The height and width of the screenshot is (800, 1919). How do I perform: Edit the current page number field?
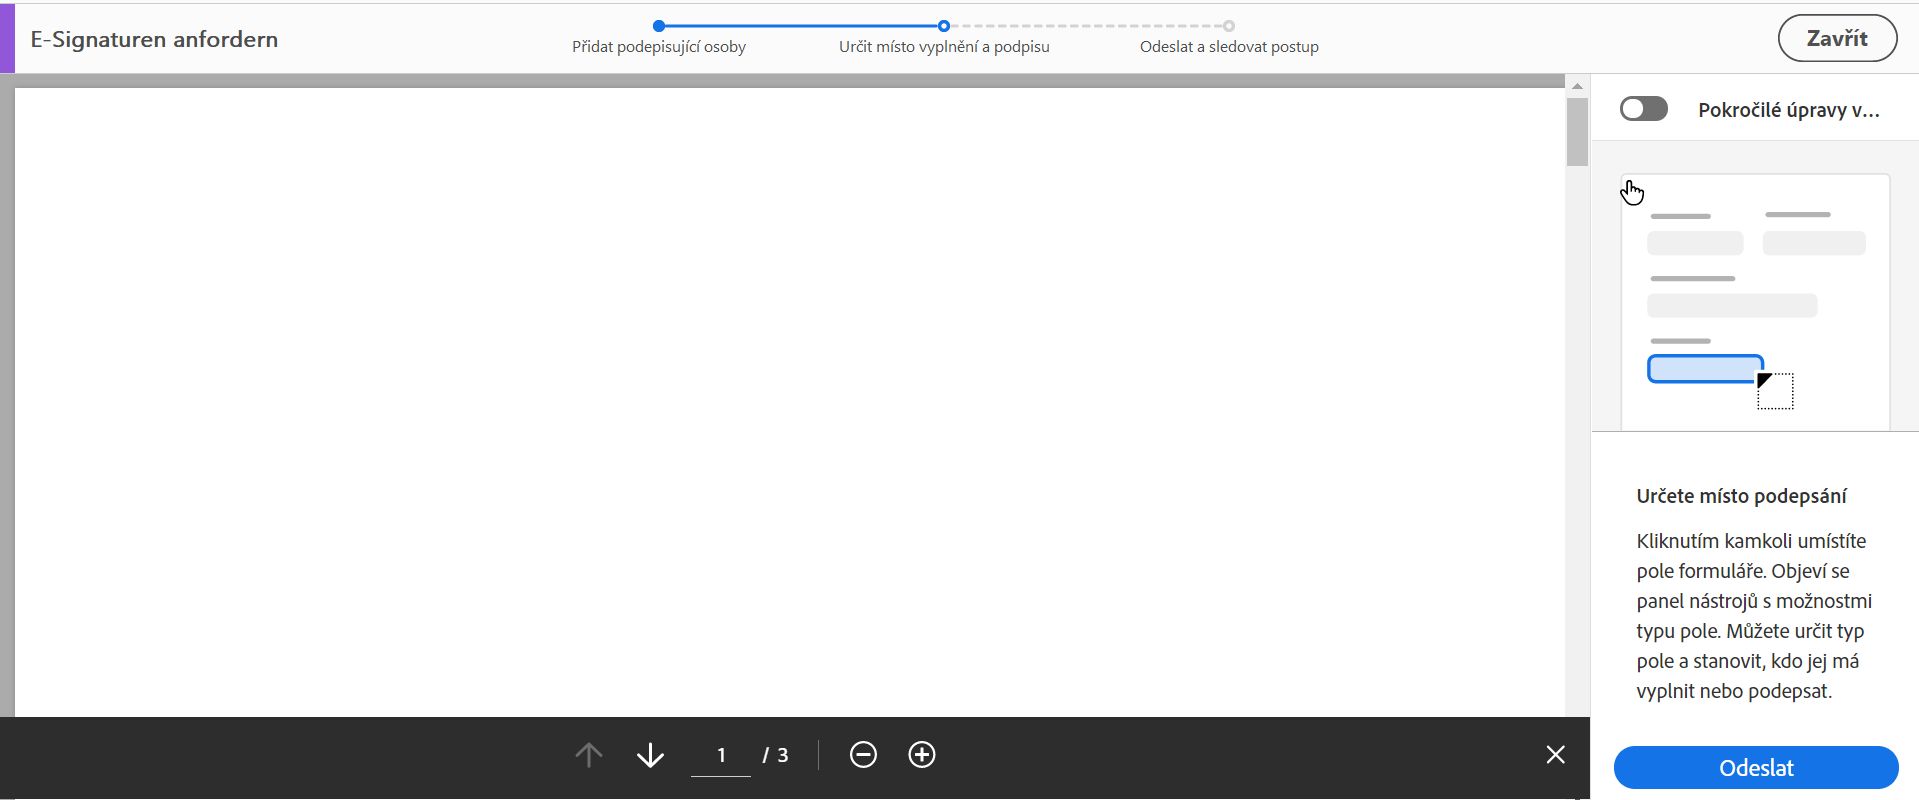pyautogui.click(x=720, y=755)
